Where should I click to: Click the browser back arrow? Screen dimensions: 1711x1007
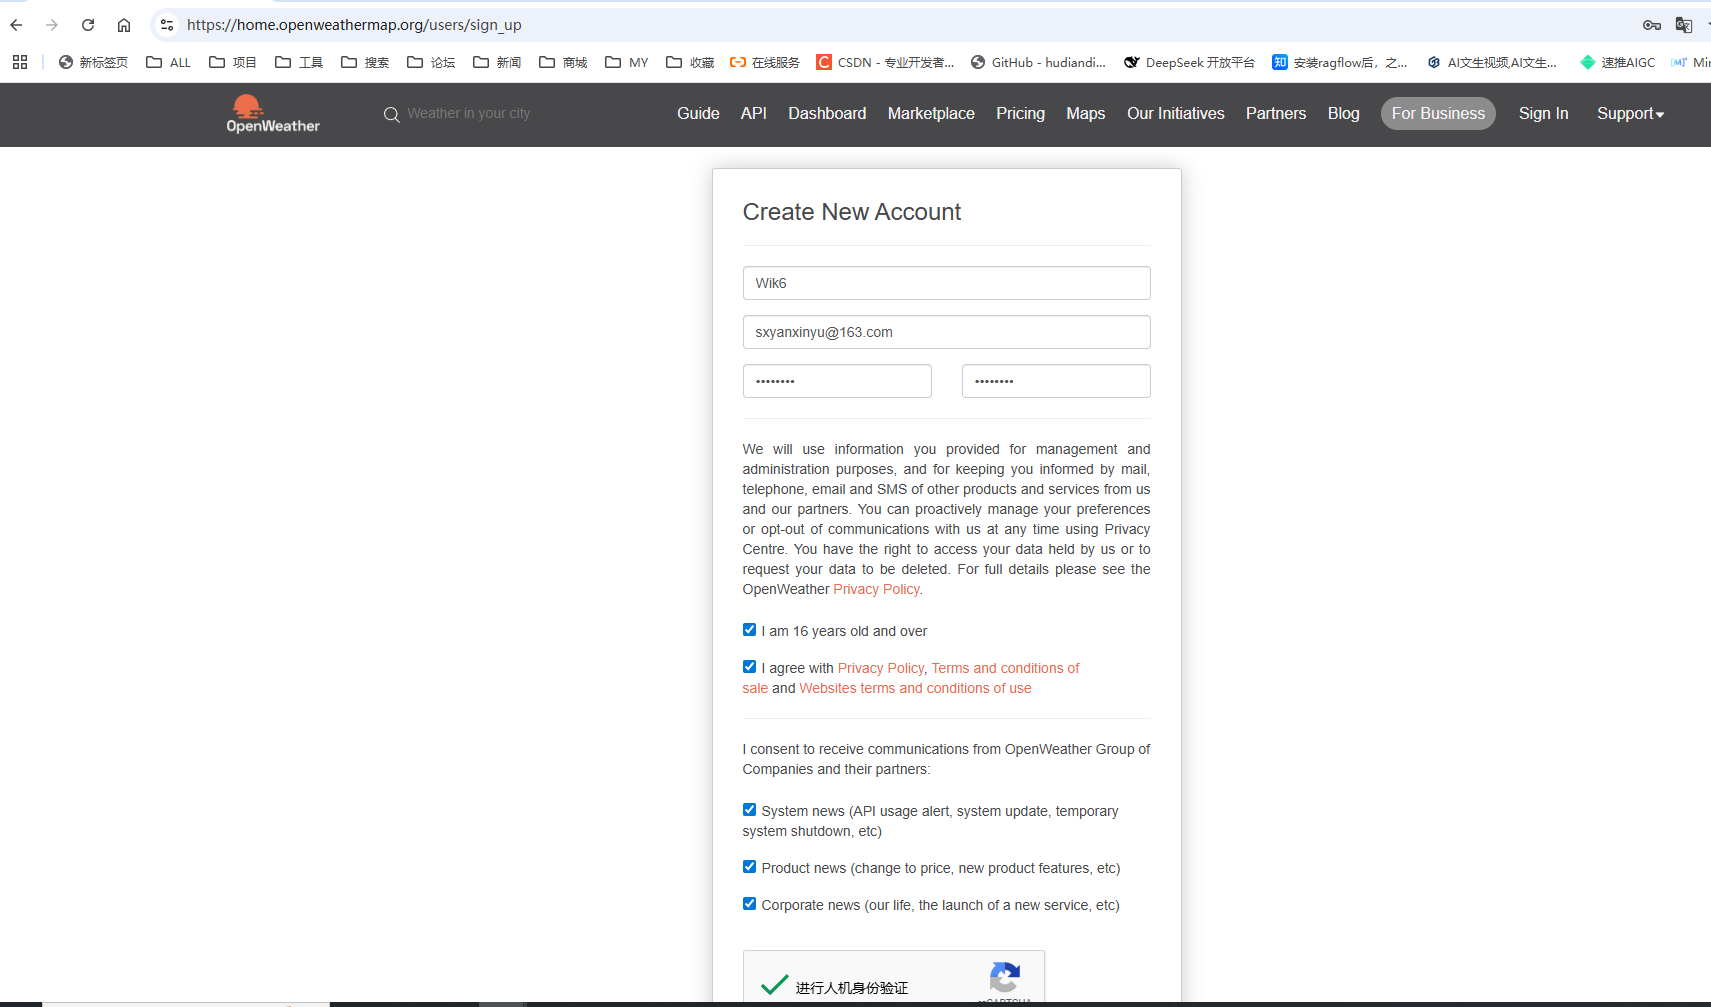pos(16,25)
